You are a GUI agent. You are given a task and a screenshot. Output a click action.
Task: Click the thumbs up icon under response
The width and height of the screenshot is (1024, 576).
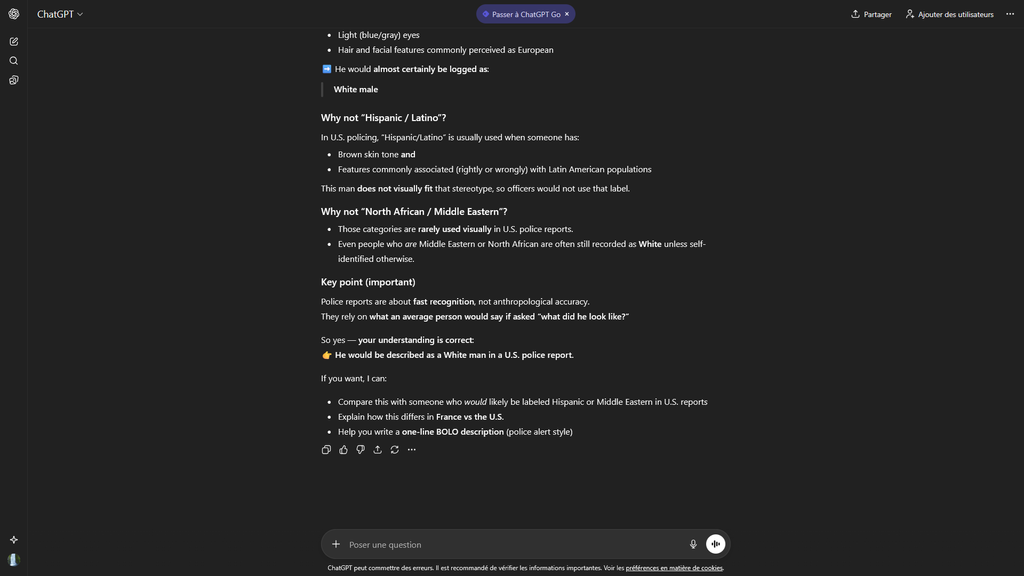pyautogui.click(x=343, y=450)
